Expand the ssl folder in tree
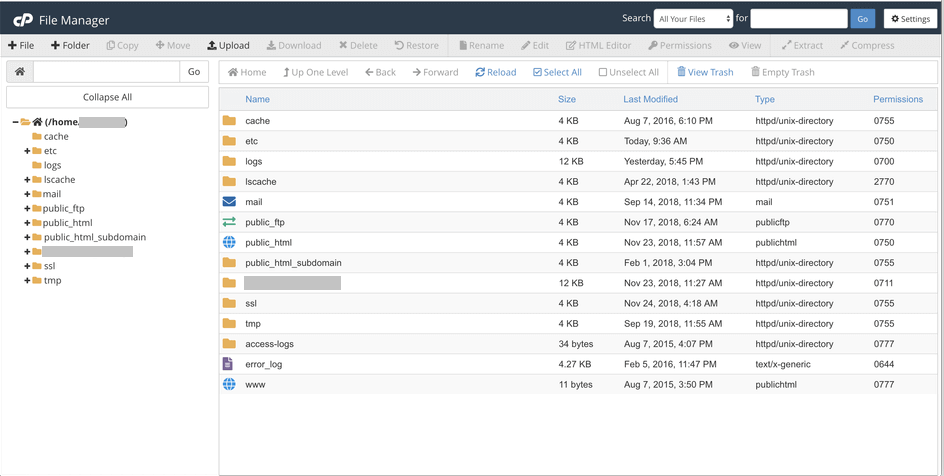The width and height of the screenshot is (944, 476). point(27,266)
